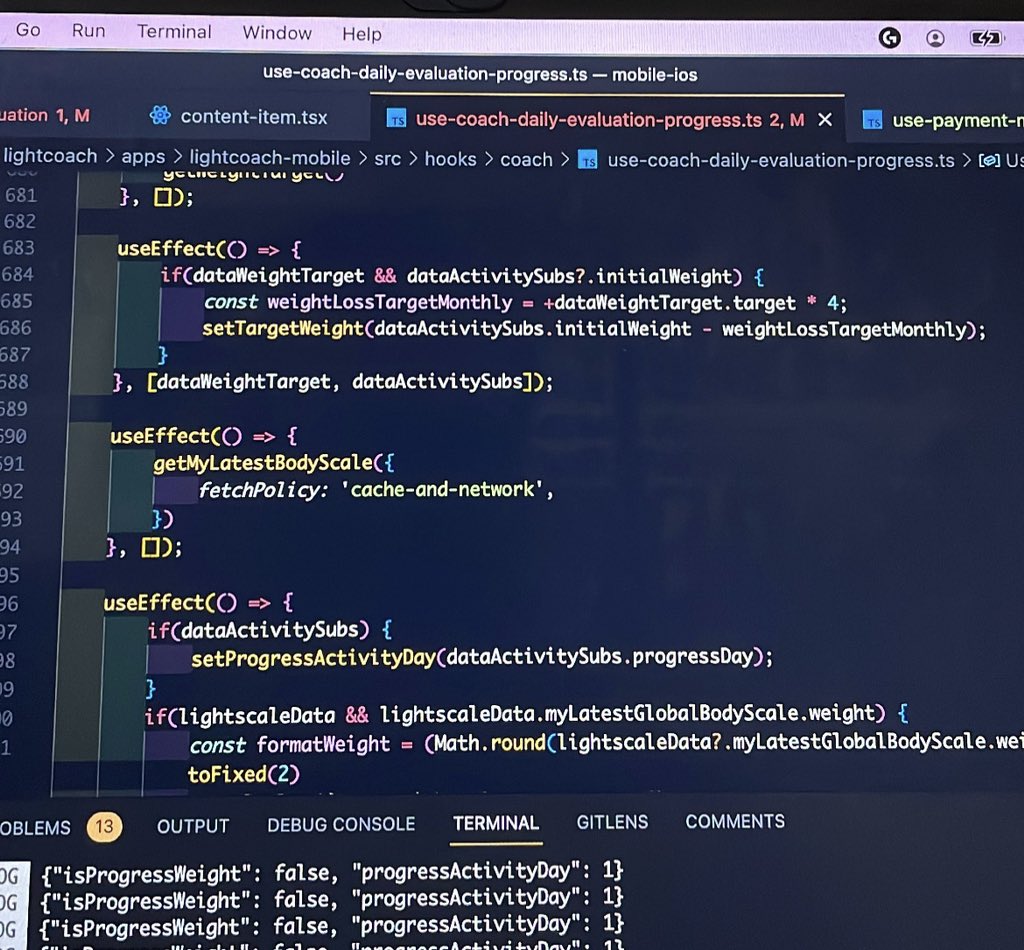Click the TS icon on use-payment tab
Viewport: 1024px width, 950px height.
click(x=872, y=121)
